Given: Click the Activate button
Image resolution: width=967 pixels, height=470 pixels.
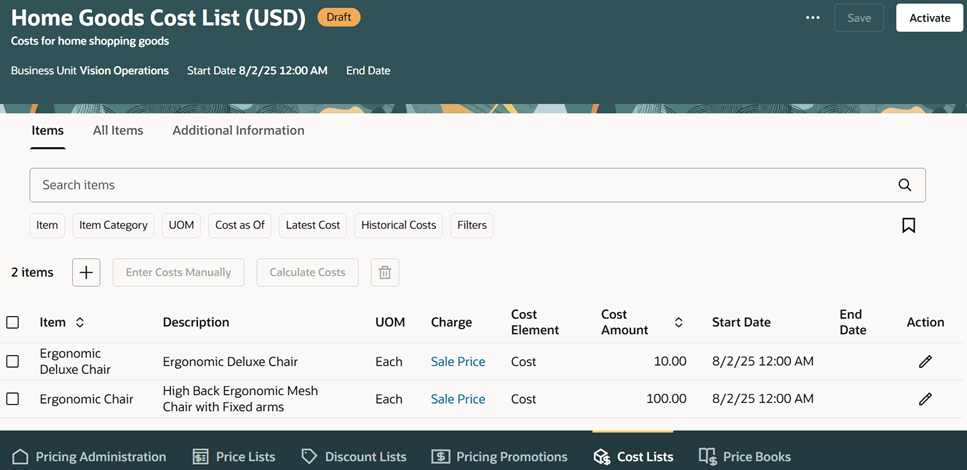Looking at the screenshot, I should (929, 18).
